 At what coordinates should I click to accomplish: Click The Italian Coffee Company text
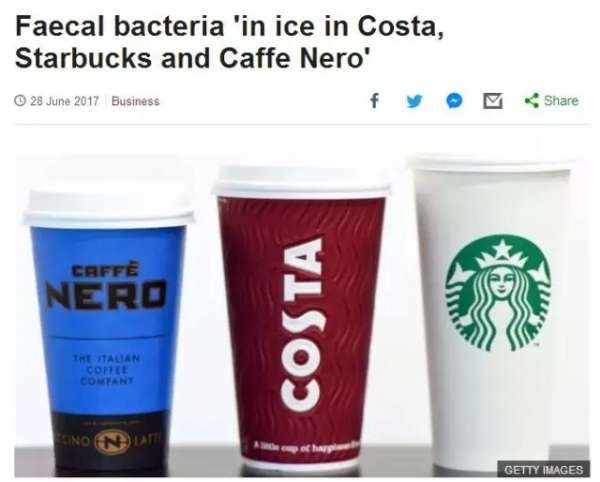pyautogui.click(x=107, y=370)
